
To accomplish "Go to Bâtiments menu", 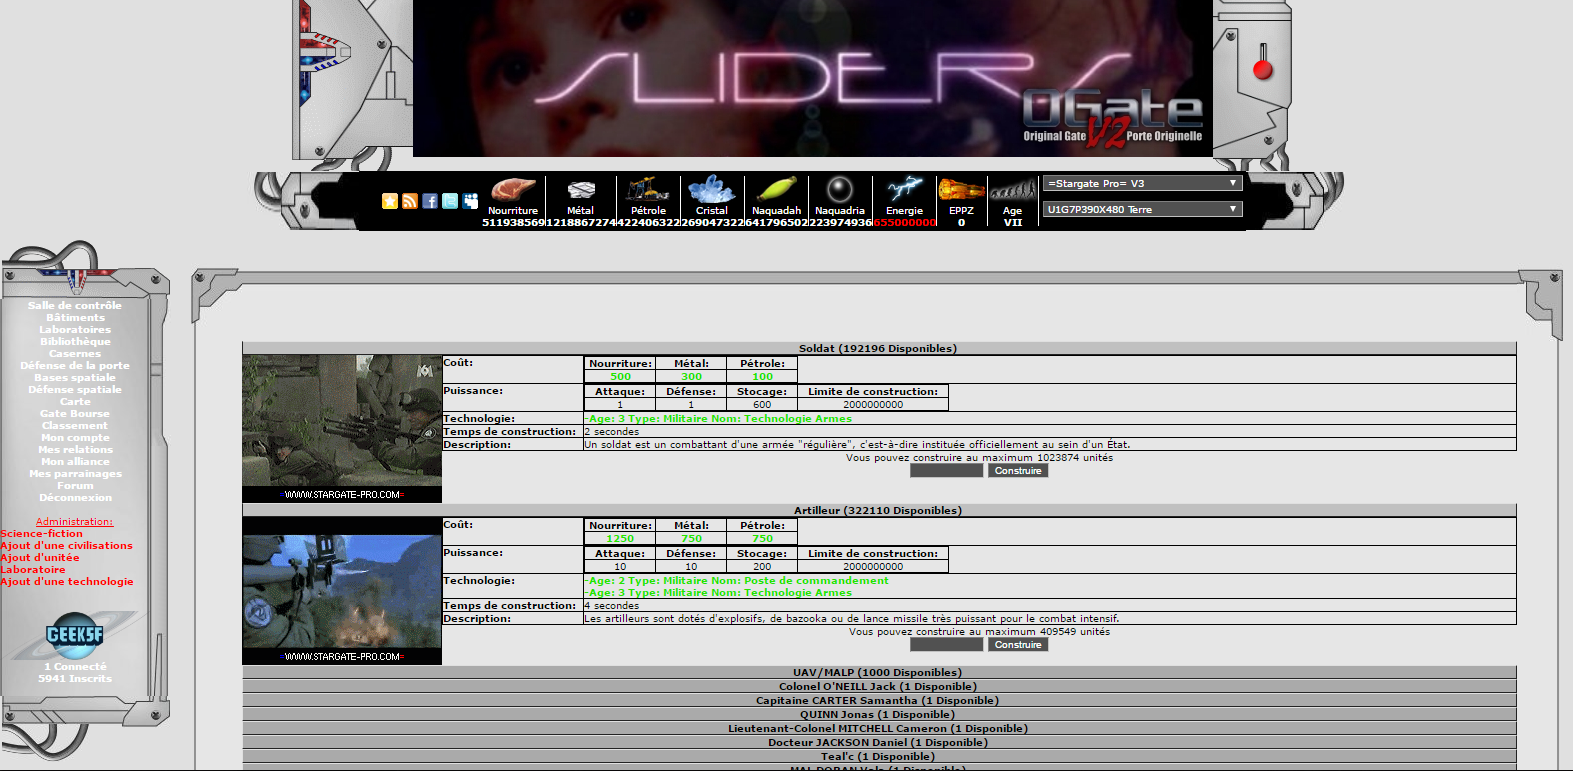I will pyautogui.click(x=75, y=318).
